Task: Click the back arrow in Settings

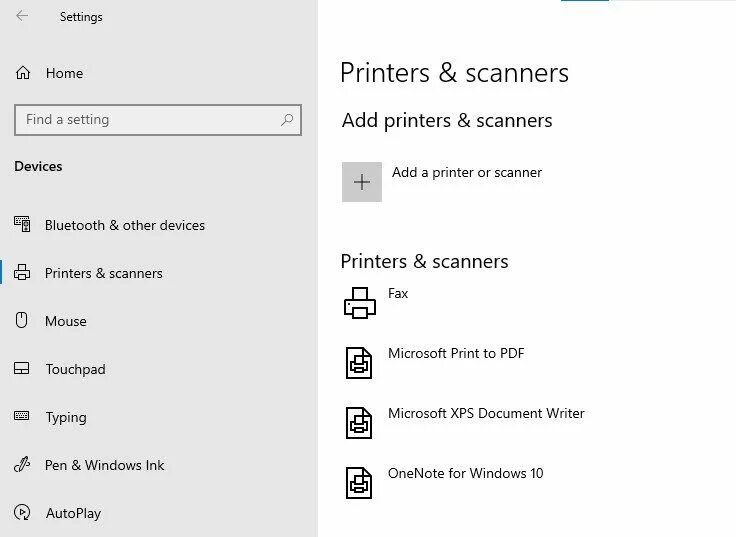Action: 22,16
